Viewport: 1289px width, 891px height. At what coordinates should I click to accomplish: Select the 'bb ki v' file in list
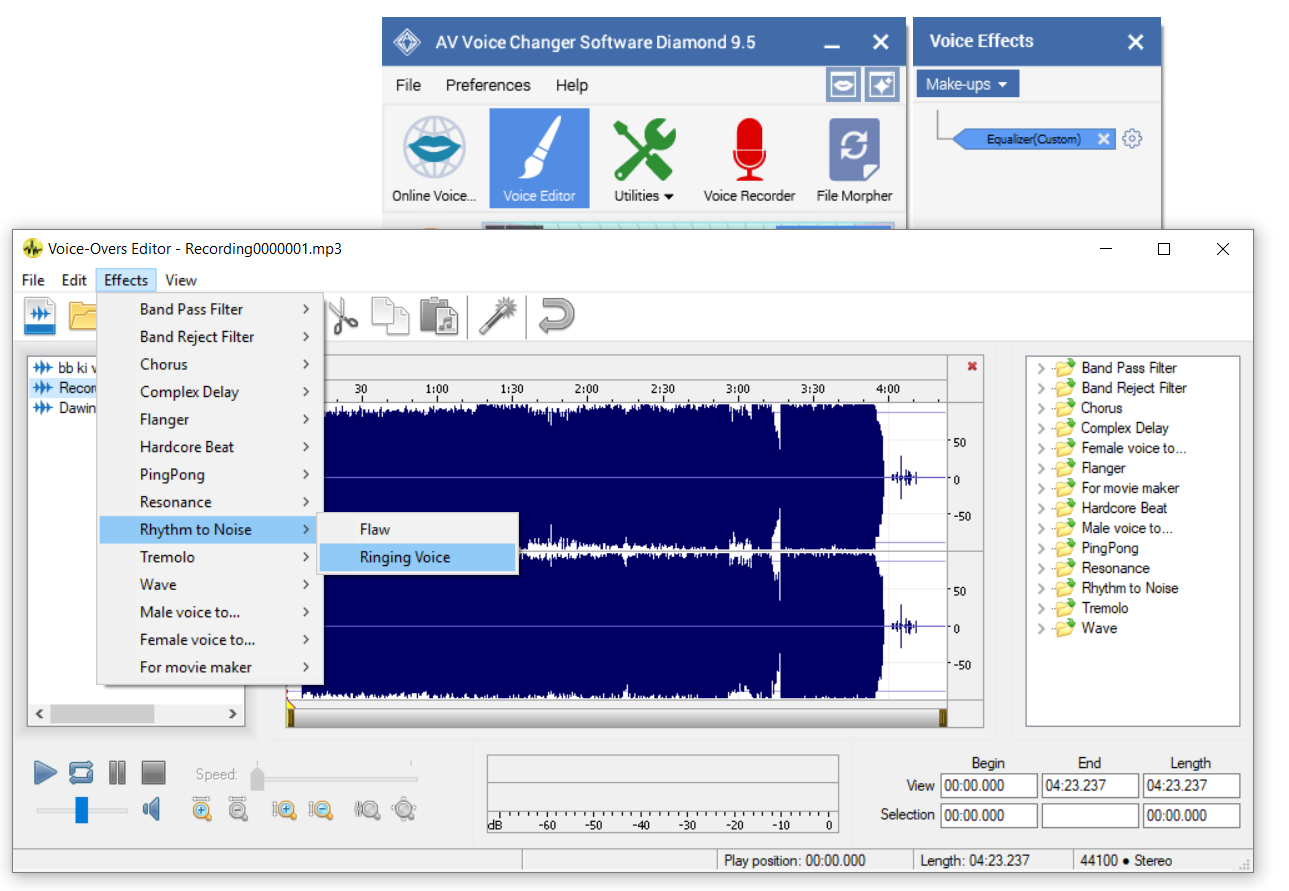65,368
